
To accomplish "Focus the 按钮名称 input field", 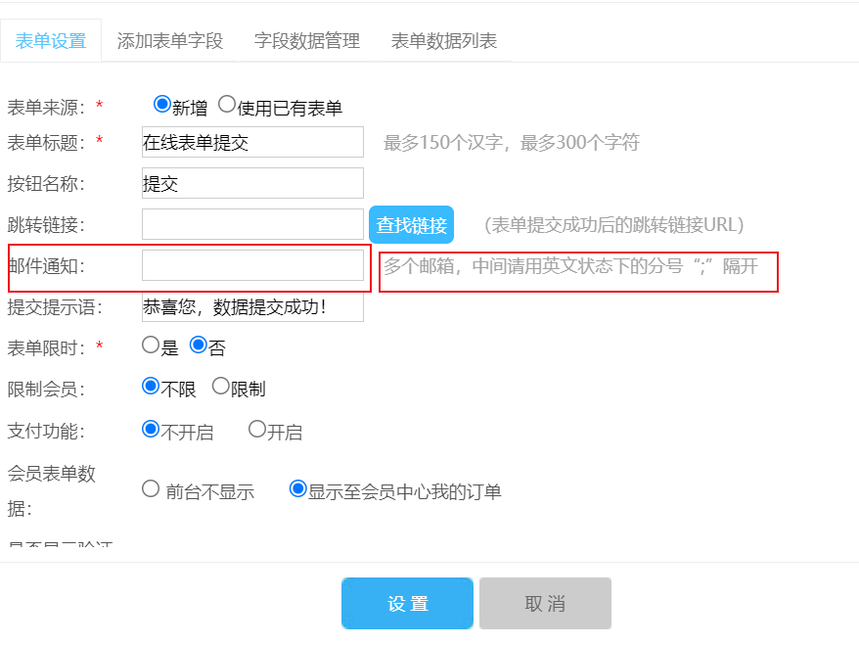I will pyautogui.click(x=253, y=183).
